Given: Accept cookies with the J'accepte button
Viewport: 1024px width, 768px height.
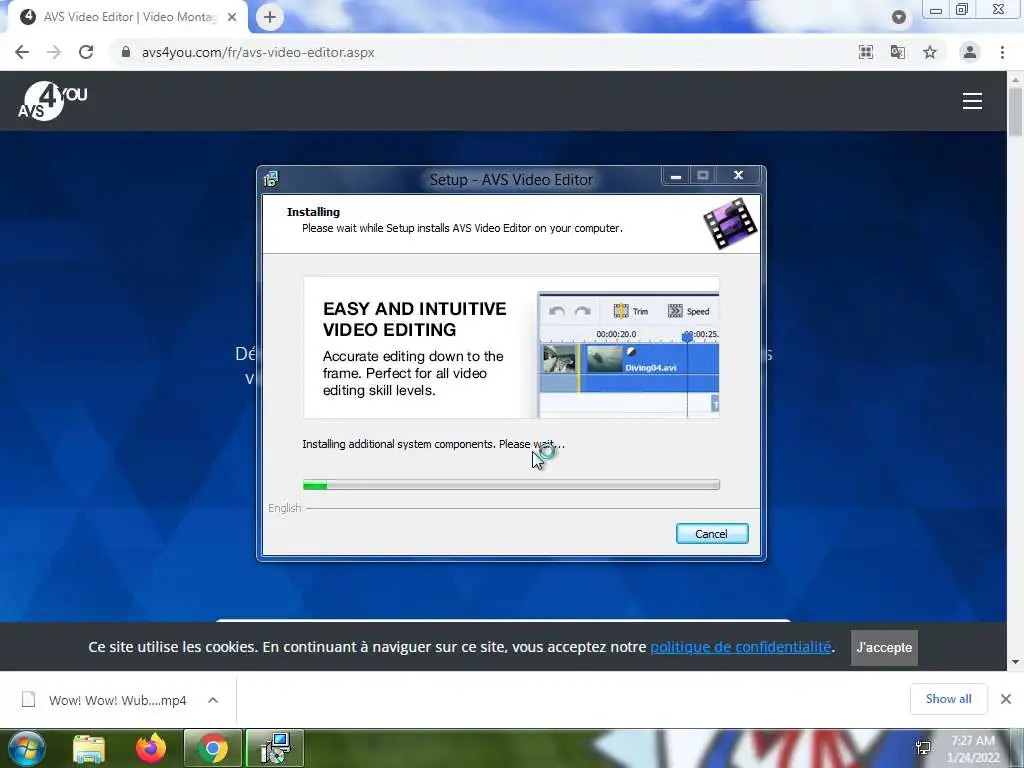Looking at the screenshot, I should pyautogui.click(x=884, y=647).
